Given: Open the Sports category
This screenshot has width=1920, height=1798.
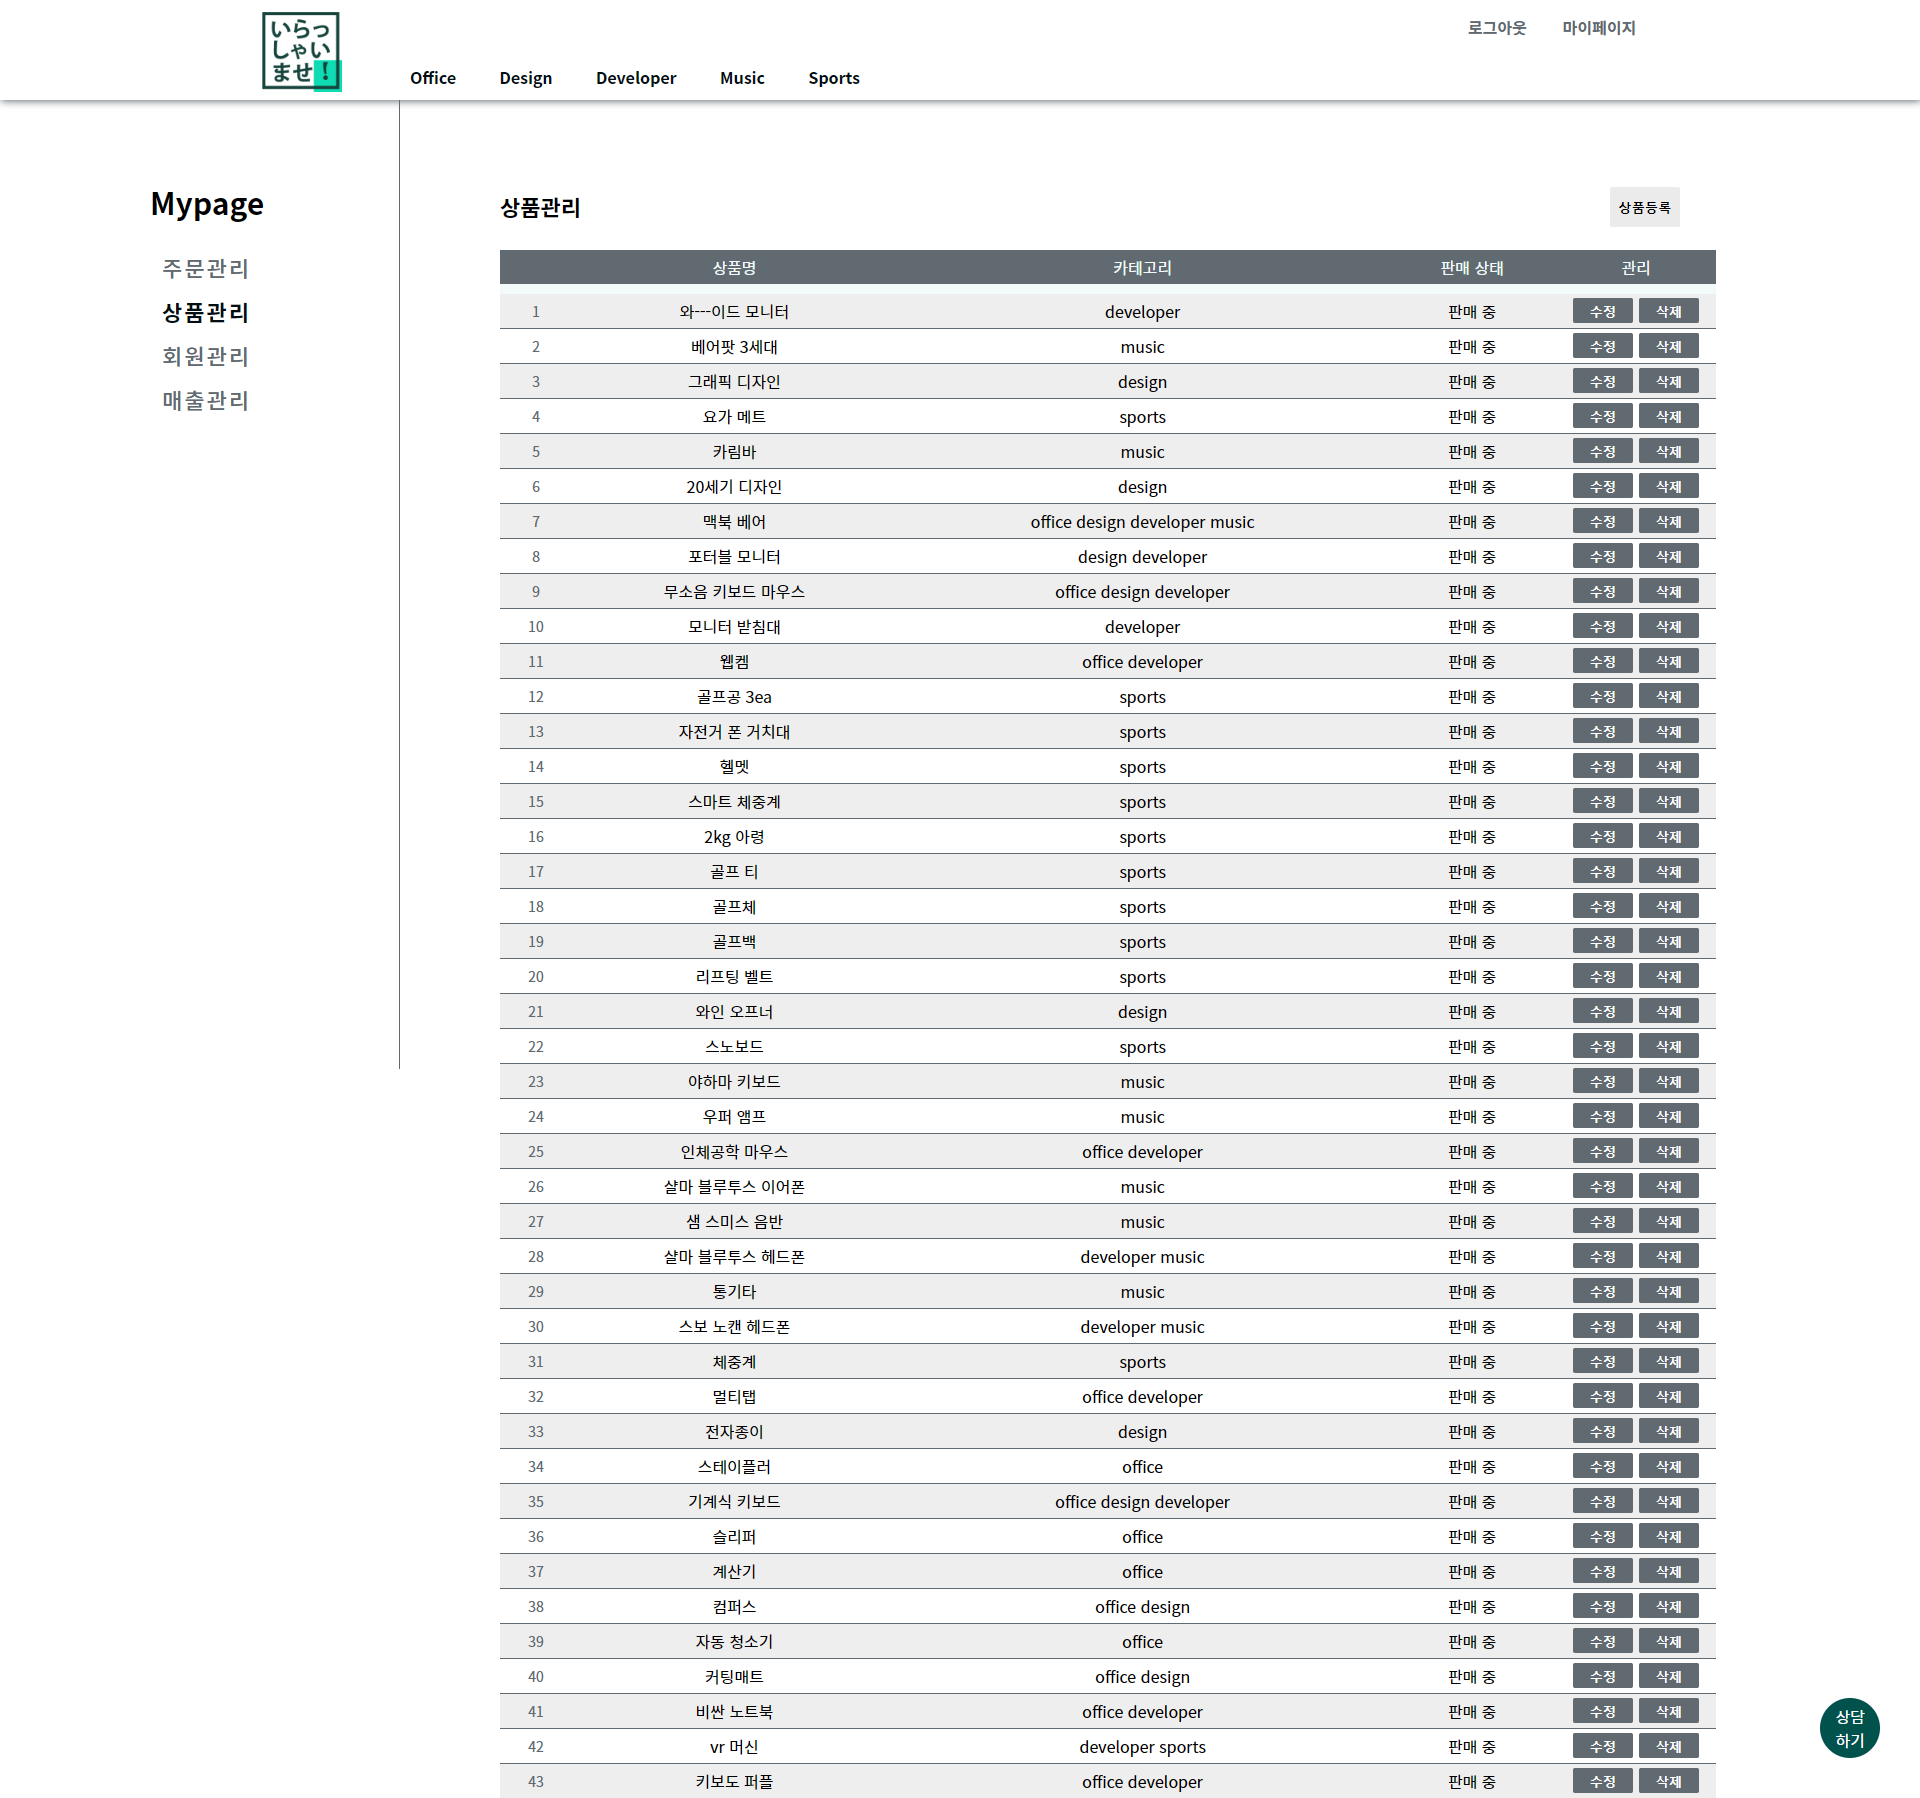Looking at the screenshot, I should tap(833, 78).
